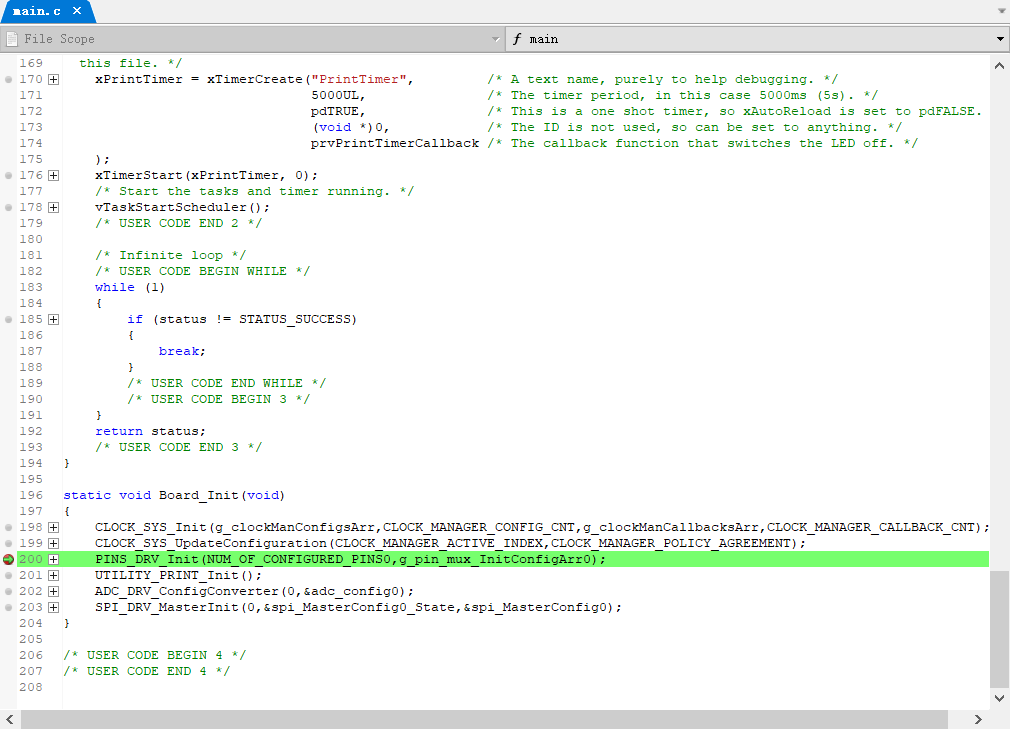
Task: Click the horizontal scrollbar right arrow
Action: (978, 719)
